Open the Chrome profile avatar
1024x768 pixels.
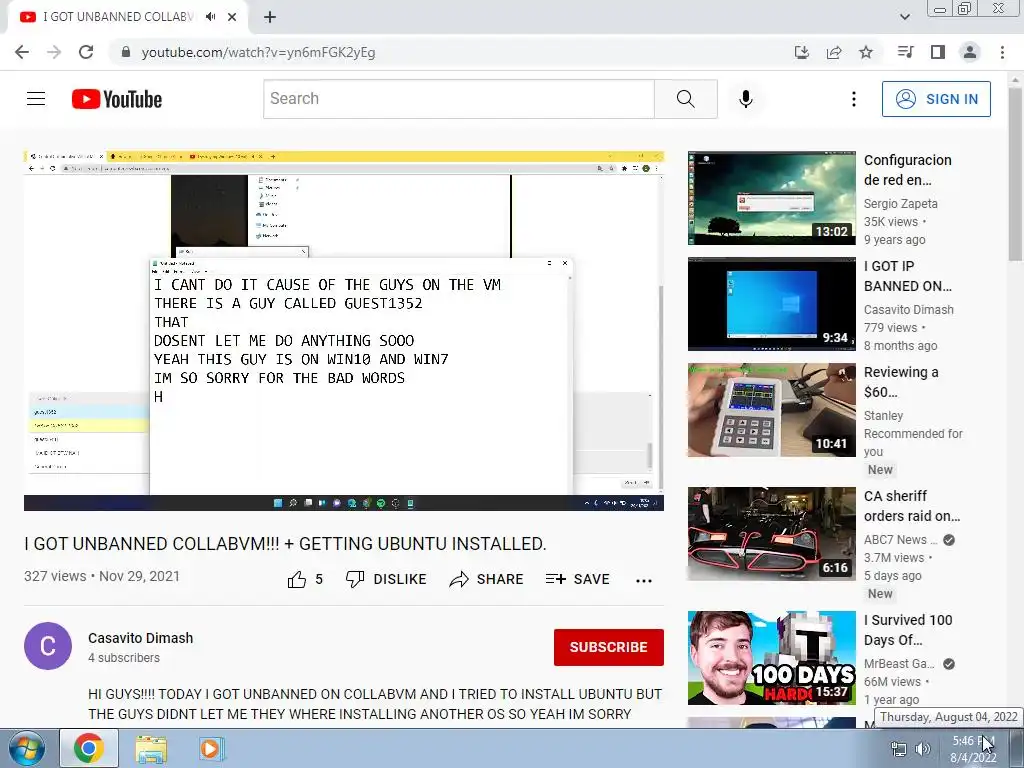point(970,52)
